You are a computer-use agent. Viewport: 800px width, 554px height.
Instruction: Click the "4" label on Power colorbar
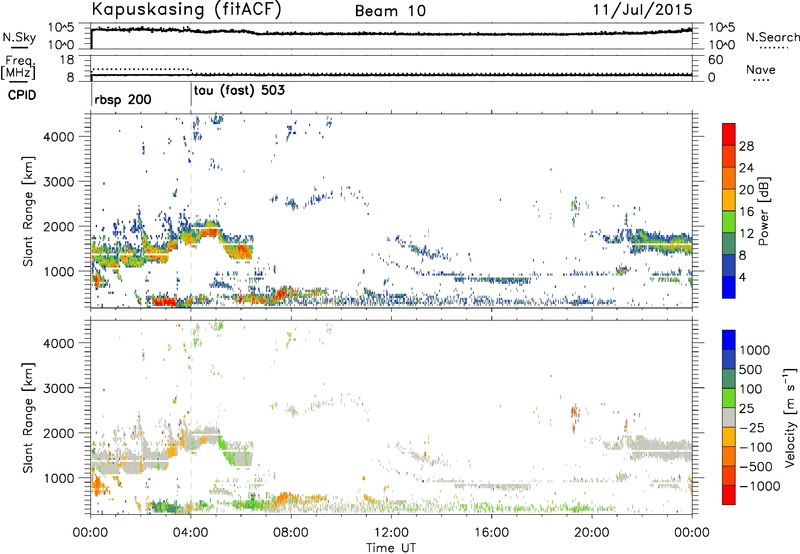point(743,277)
